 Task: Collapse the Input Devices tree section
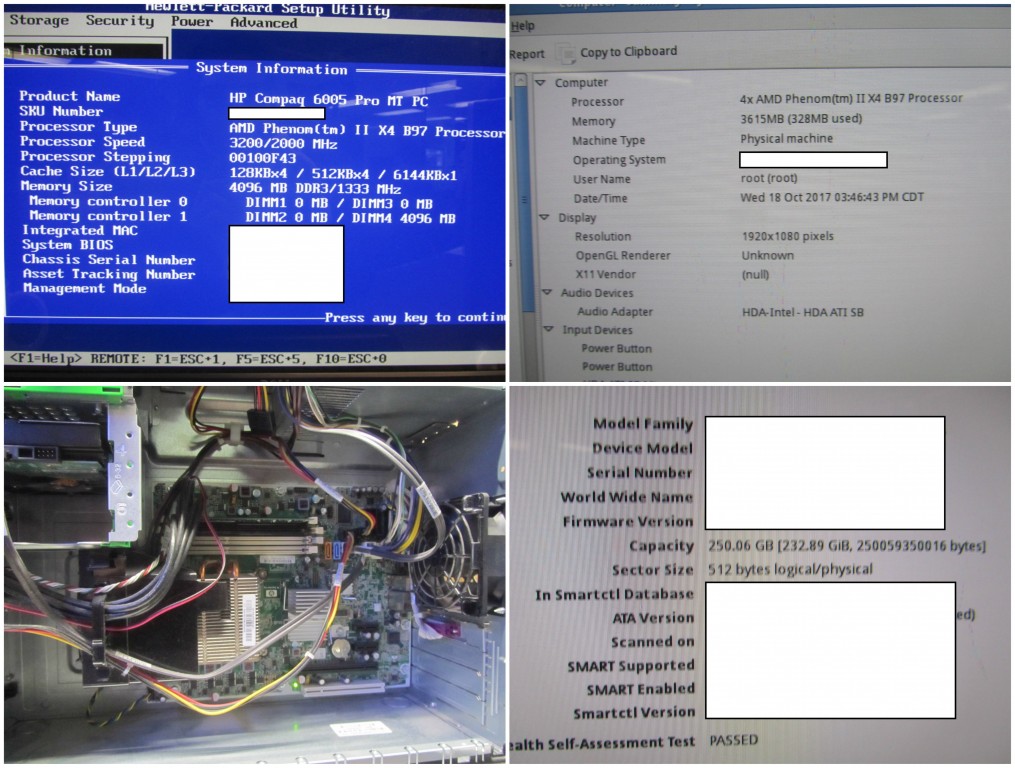pos(549,330)
